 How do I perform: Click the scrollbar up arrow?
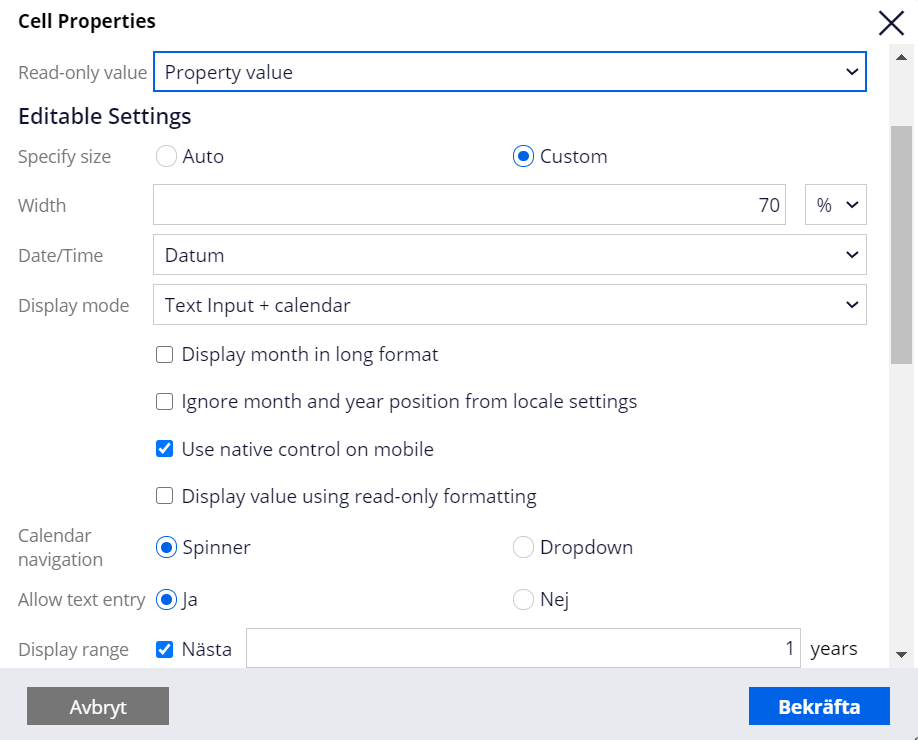coord(901,57)
